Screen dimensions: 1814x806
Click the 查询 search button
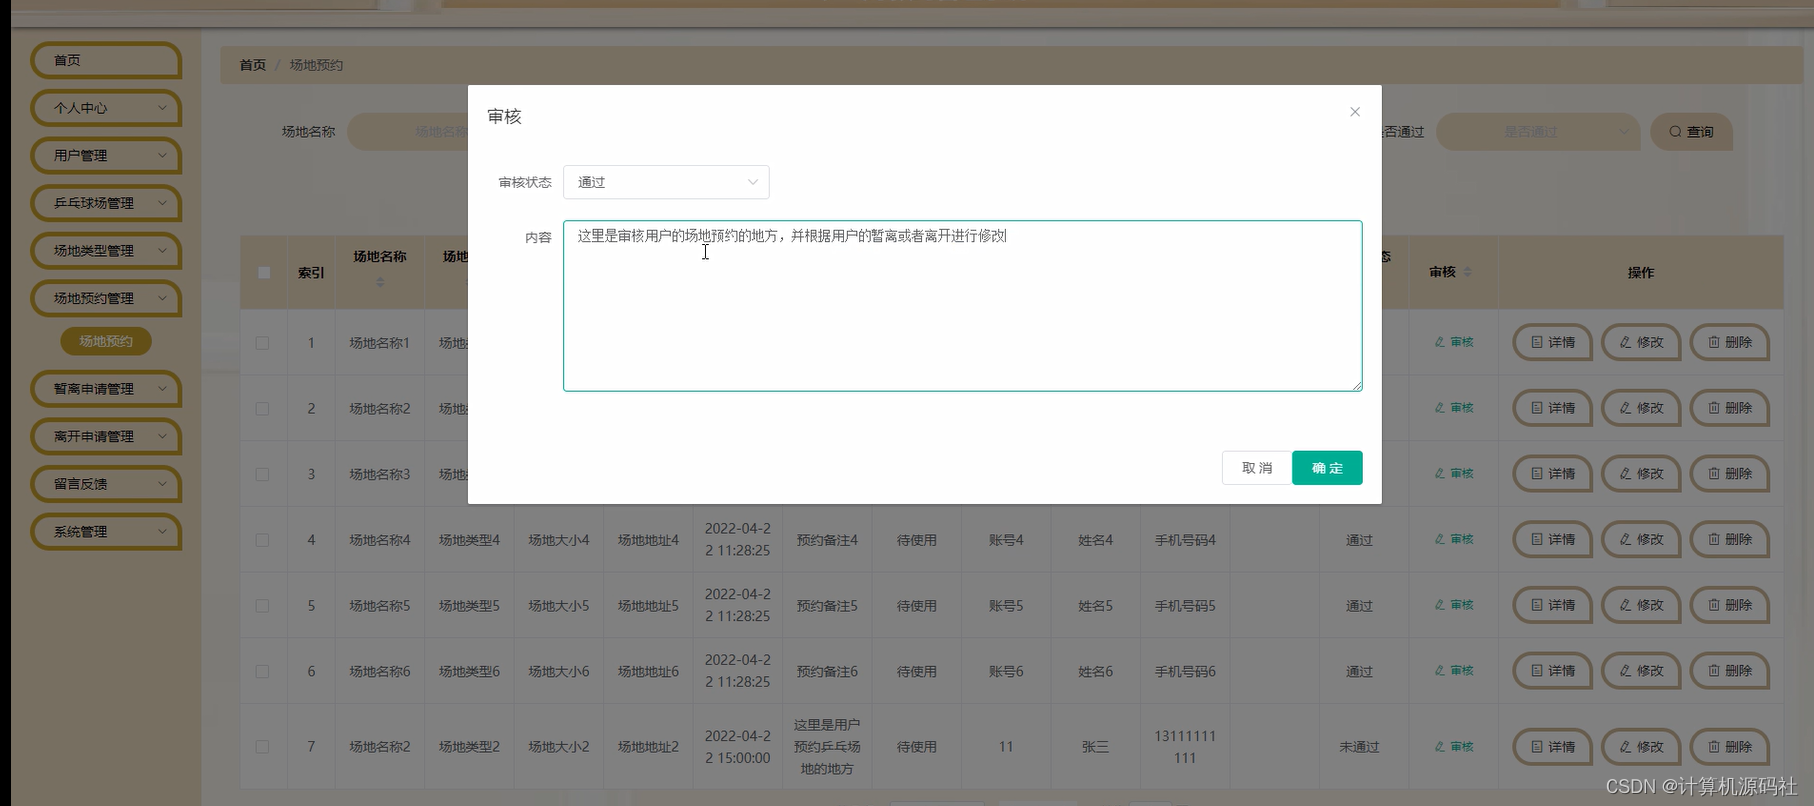click(x=1691, y=132)
